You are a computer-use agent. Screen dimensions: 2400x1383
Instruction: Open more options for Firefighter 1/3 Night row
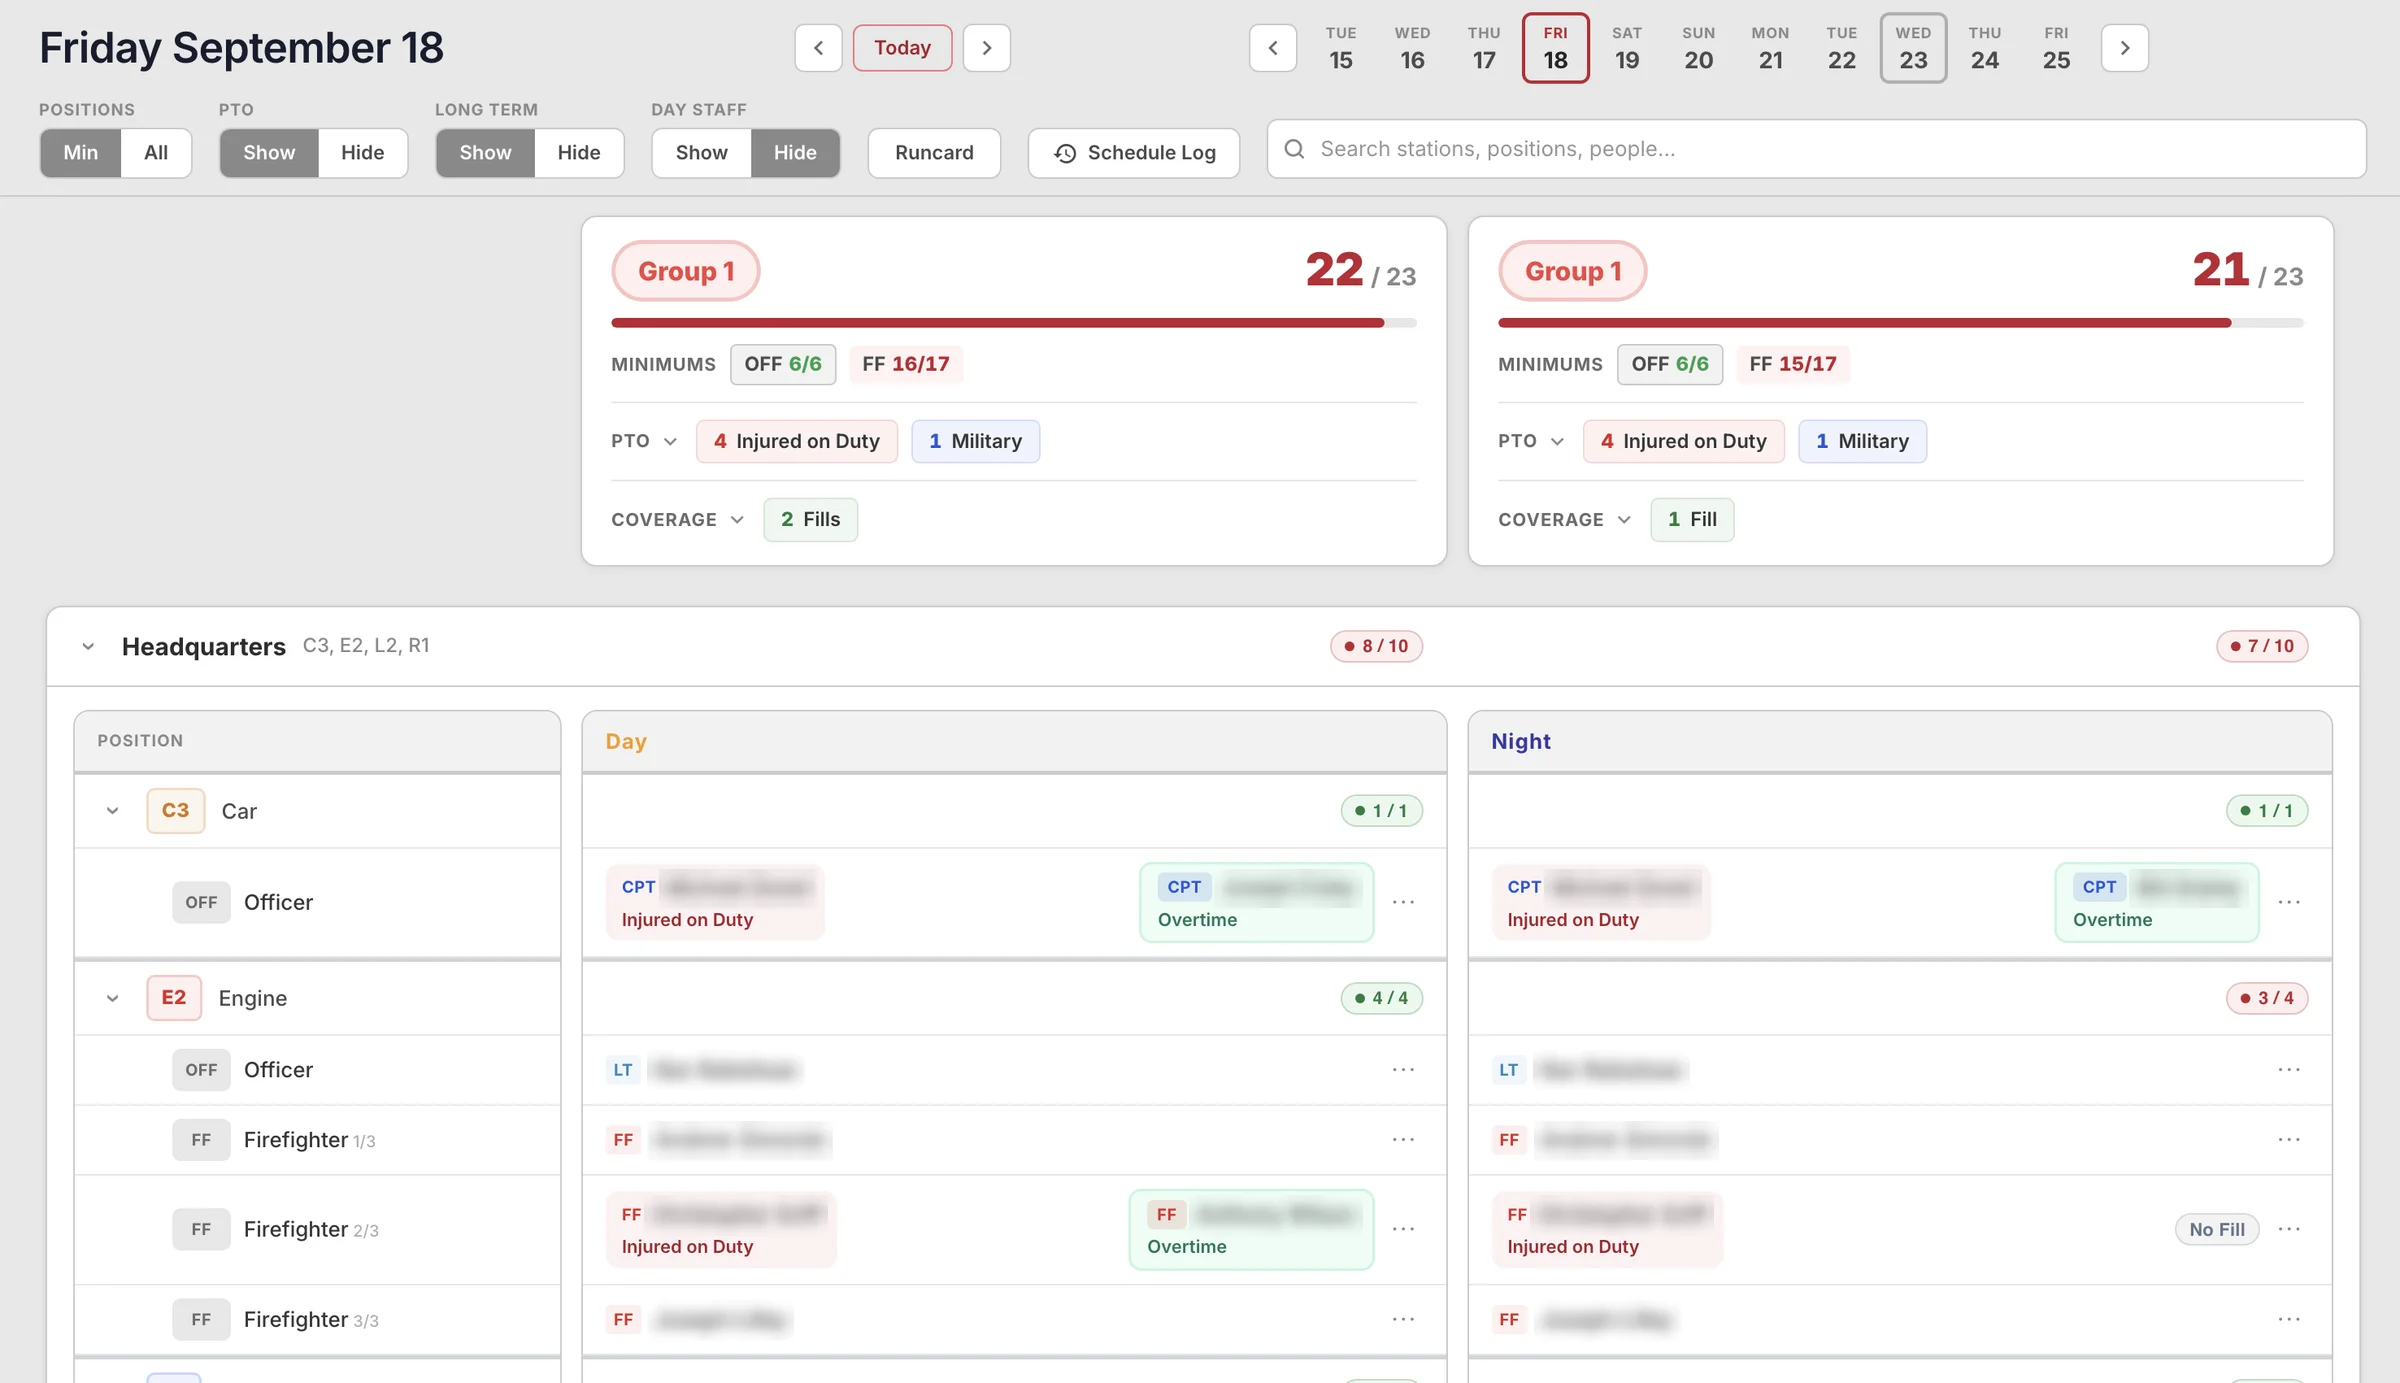2289,1140
